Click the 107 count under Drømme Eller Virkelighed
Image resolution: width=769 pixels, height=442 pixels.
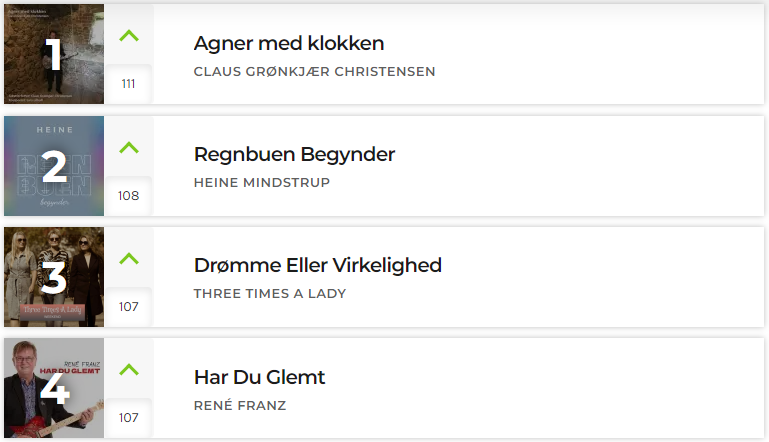[x=128, y=307]
